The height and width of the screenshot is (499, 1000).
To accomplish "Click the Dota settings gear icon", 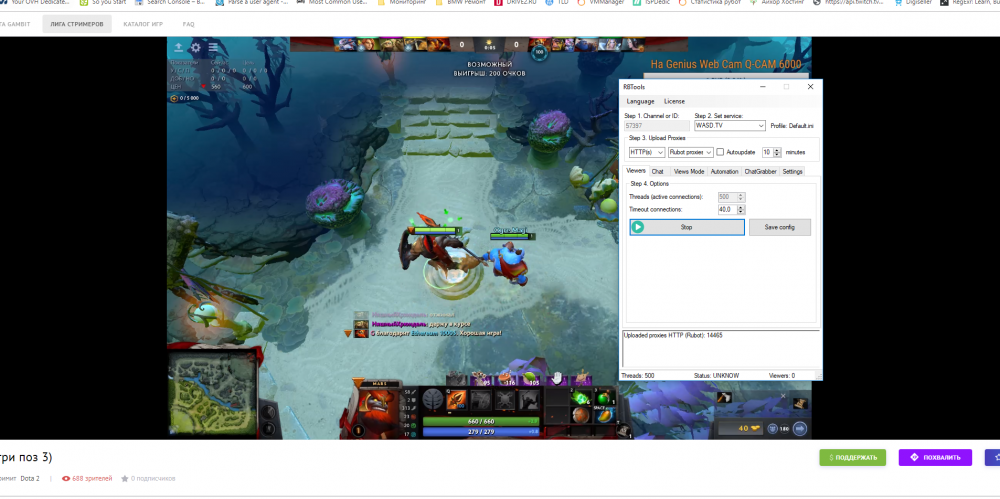I will click(195, 47).
